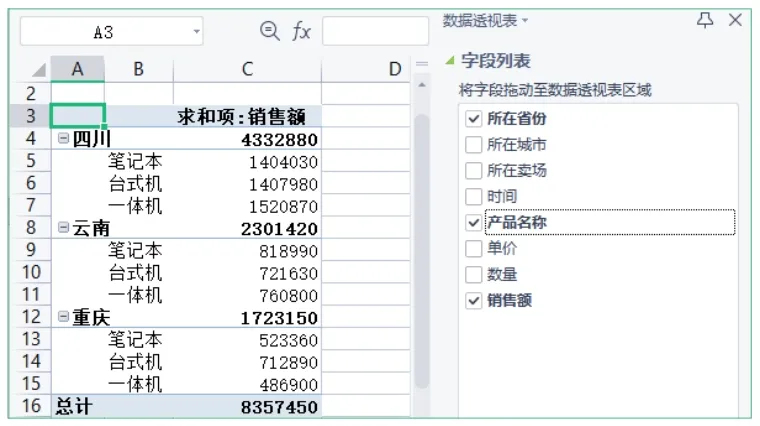760x426 pixels.
Task: Close the 数据透视表 pane
Action: [x=735, y=20]
